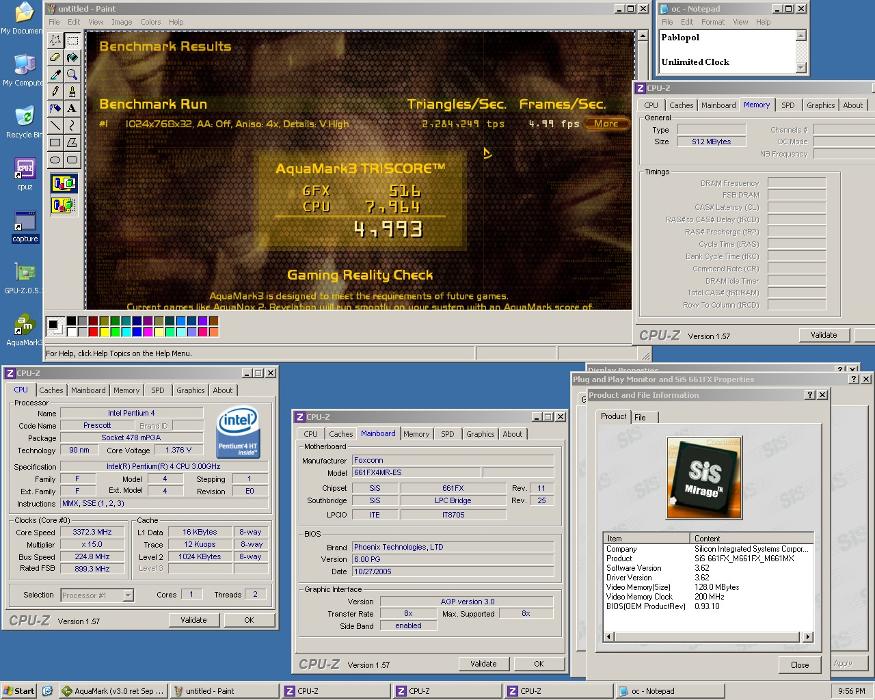Enable transparent selection mode in Paint
Viewport: 875px width, 700px height.
64,205
